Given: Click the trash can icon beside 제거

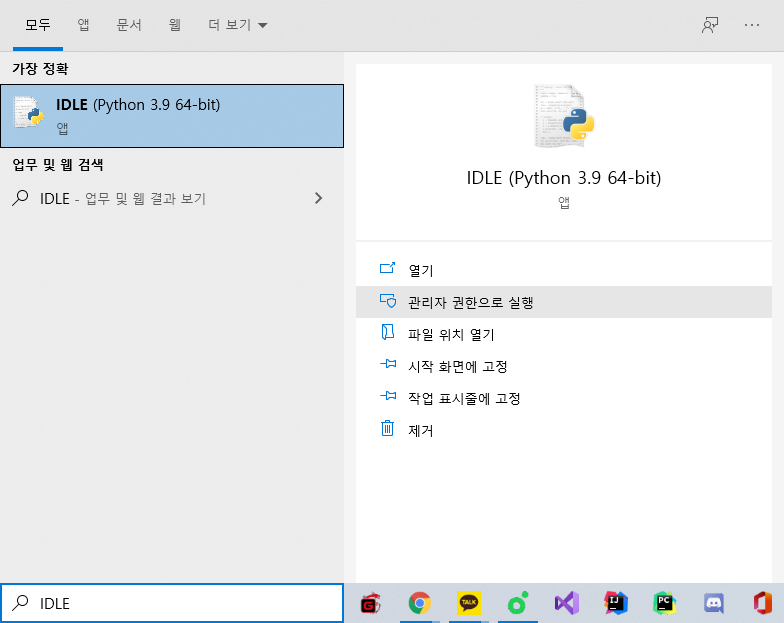Looking at the screenshot, I should [388, 428].
